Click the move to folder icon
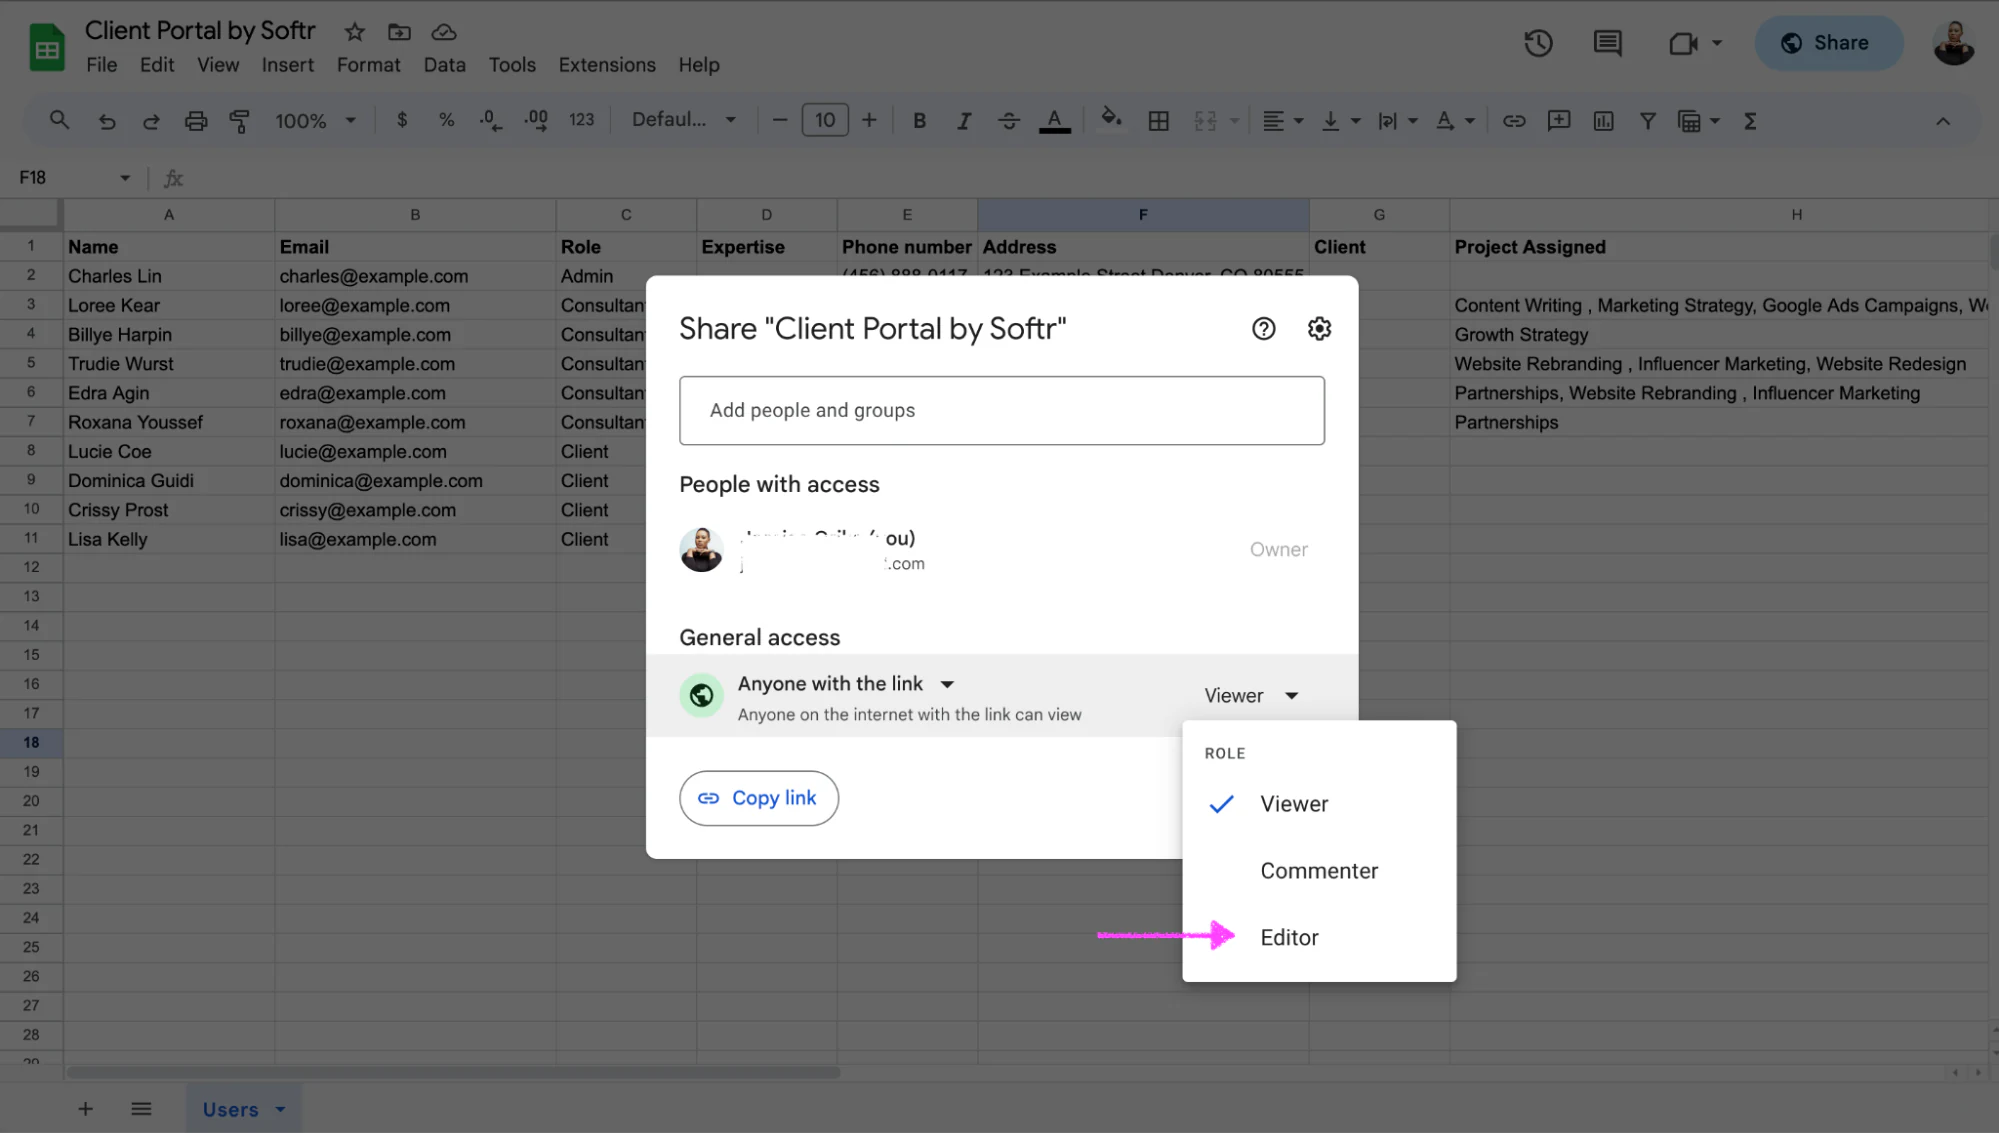Viewport: 1999px width, 1134px height. pos(399,32)
